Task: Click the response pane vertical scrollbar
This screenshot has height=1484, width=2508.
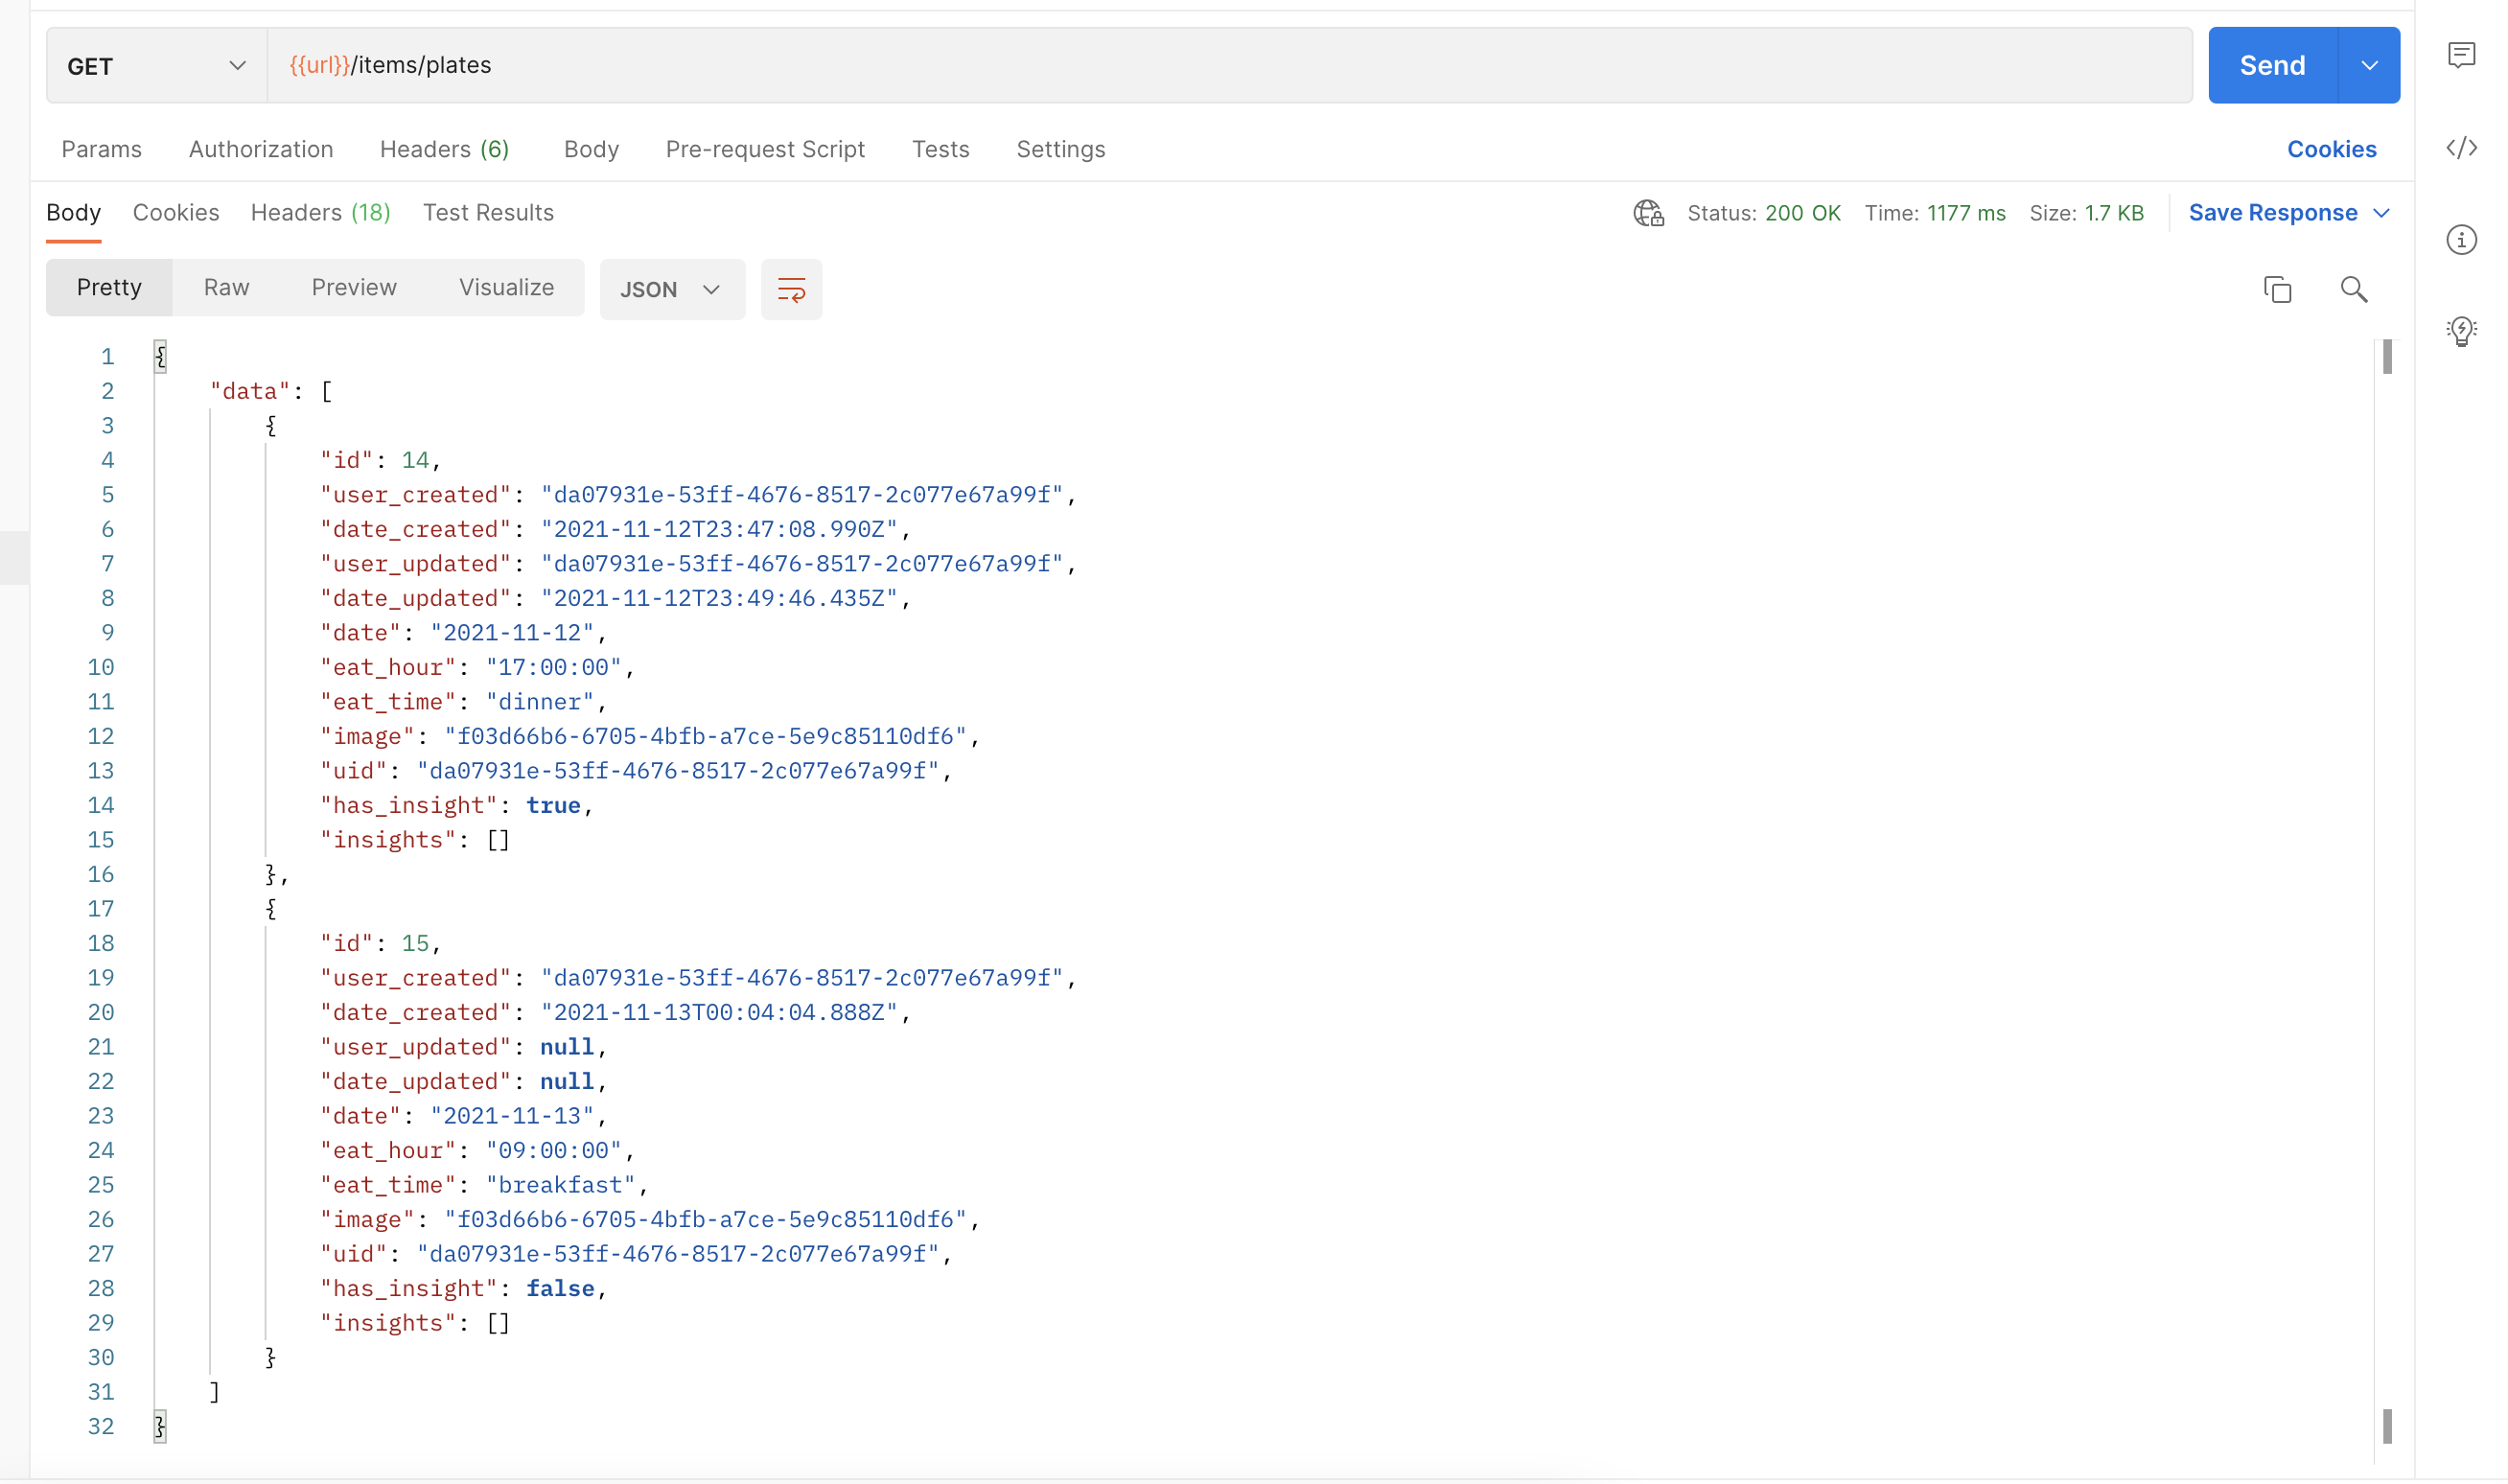Action: [x=2386, y=900]
